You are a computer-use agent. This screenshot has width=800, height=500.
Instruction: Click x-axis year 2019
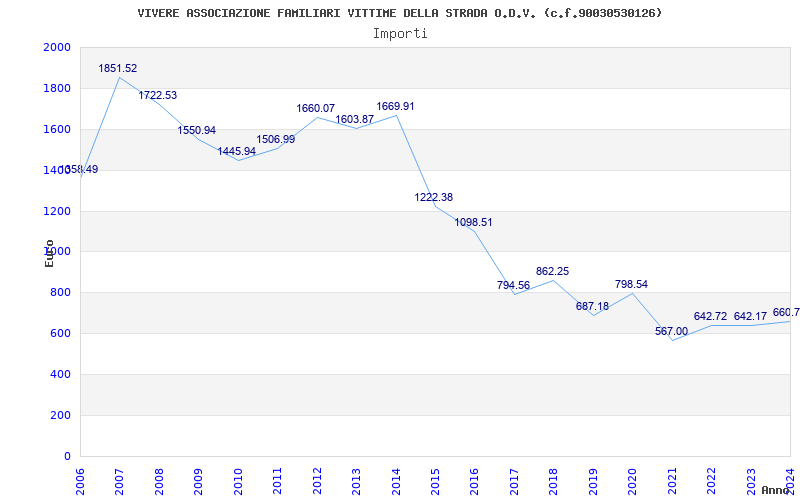pos(593,481)
